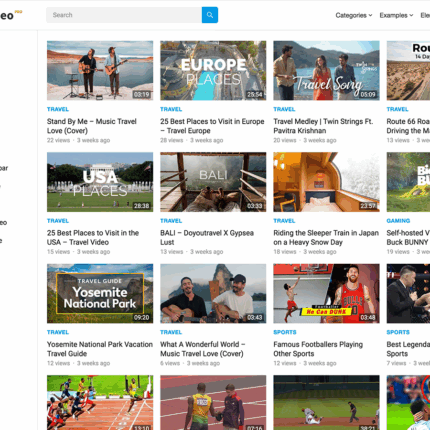Open Yosemite National Park video thumbnail
430x430 pixels.
click(100, 294)
